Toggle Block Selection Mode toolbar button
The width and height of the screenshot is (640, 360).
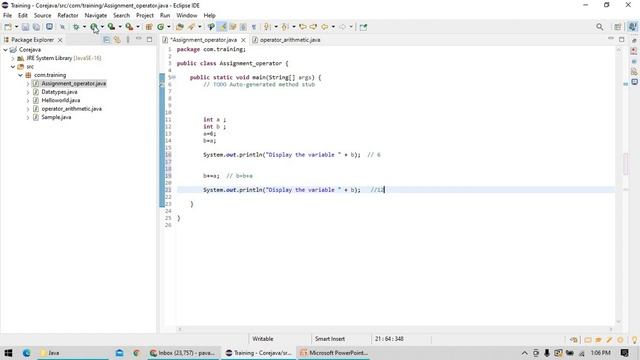click(243, 27)
